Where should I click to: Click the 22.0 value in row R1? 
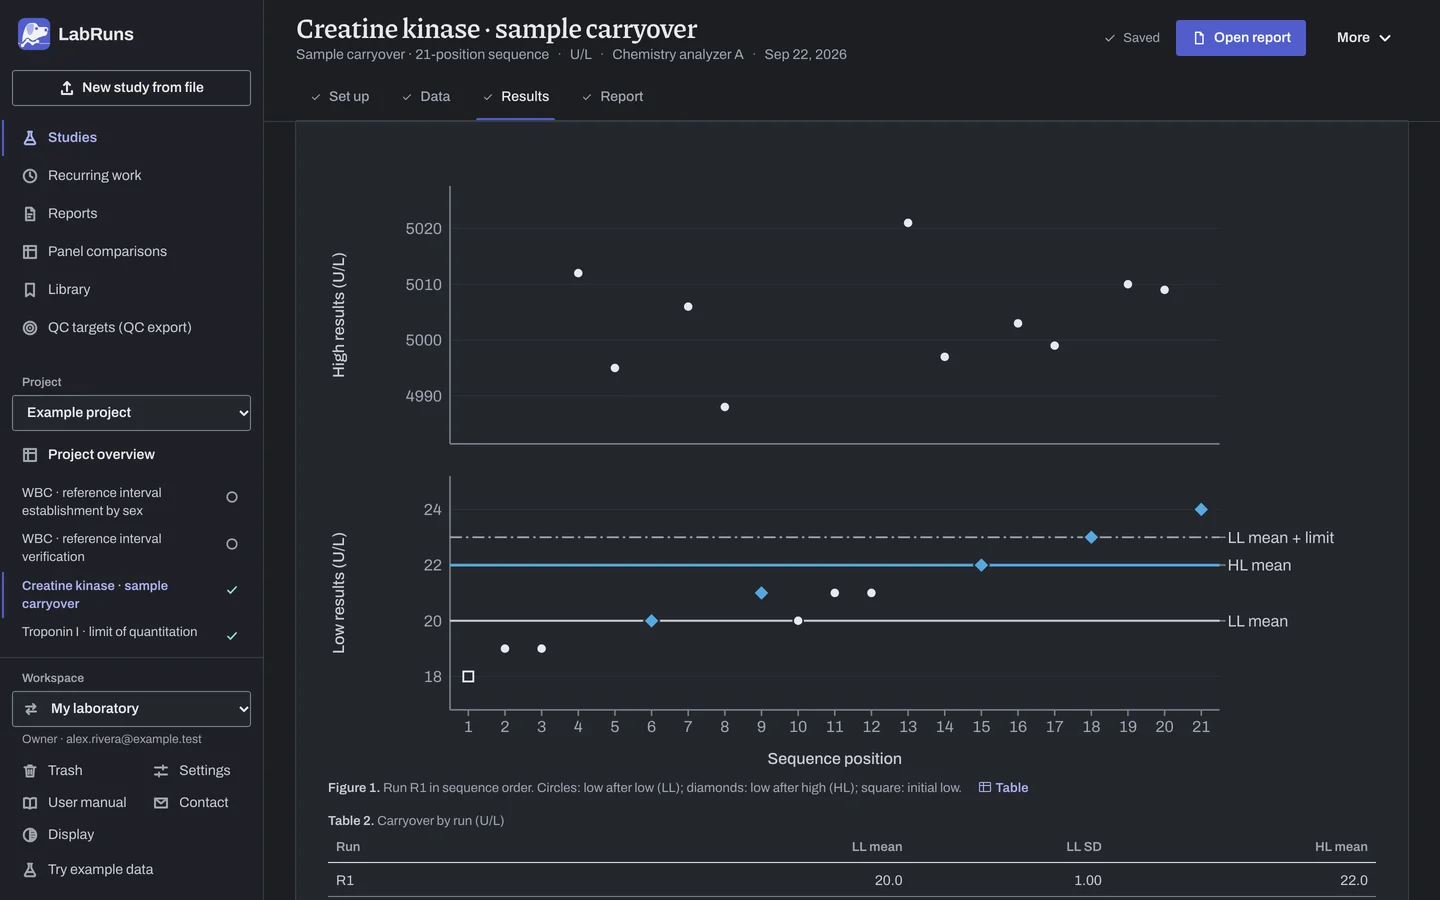coord(1354,881)
